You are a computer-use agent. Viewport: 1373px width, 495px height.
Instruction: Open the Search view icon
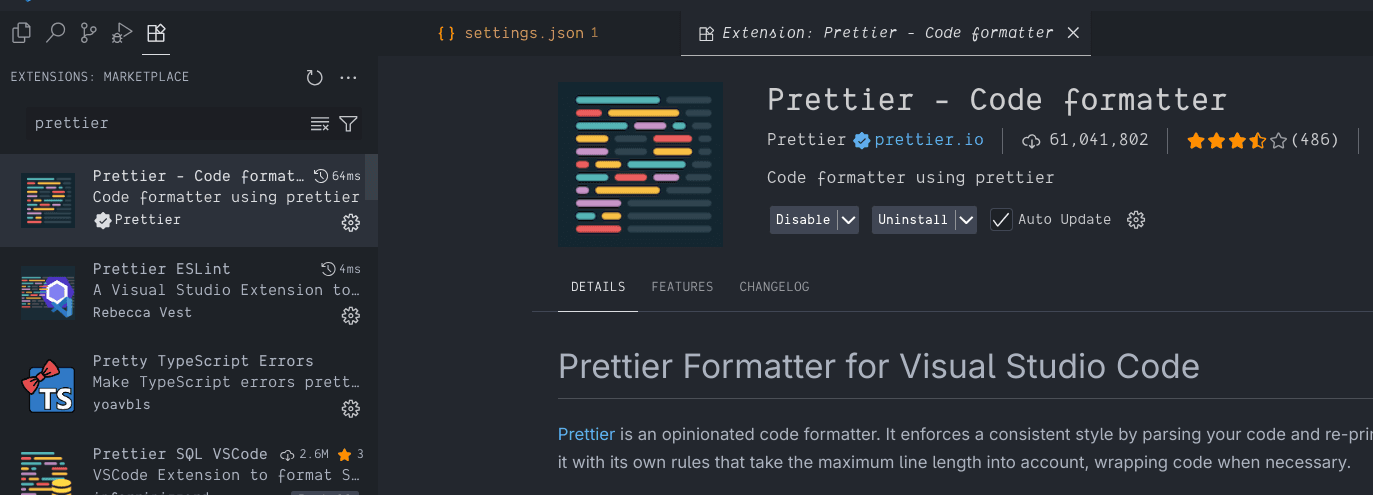(x=55, y=33)
